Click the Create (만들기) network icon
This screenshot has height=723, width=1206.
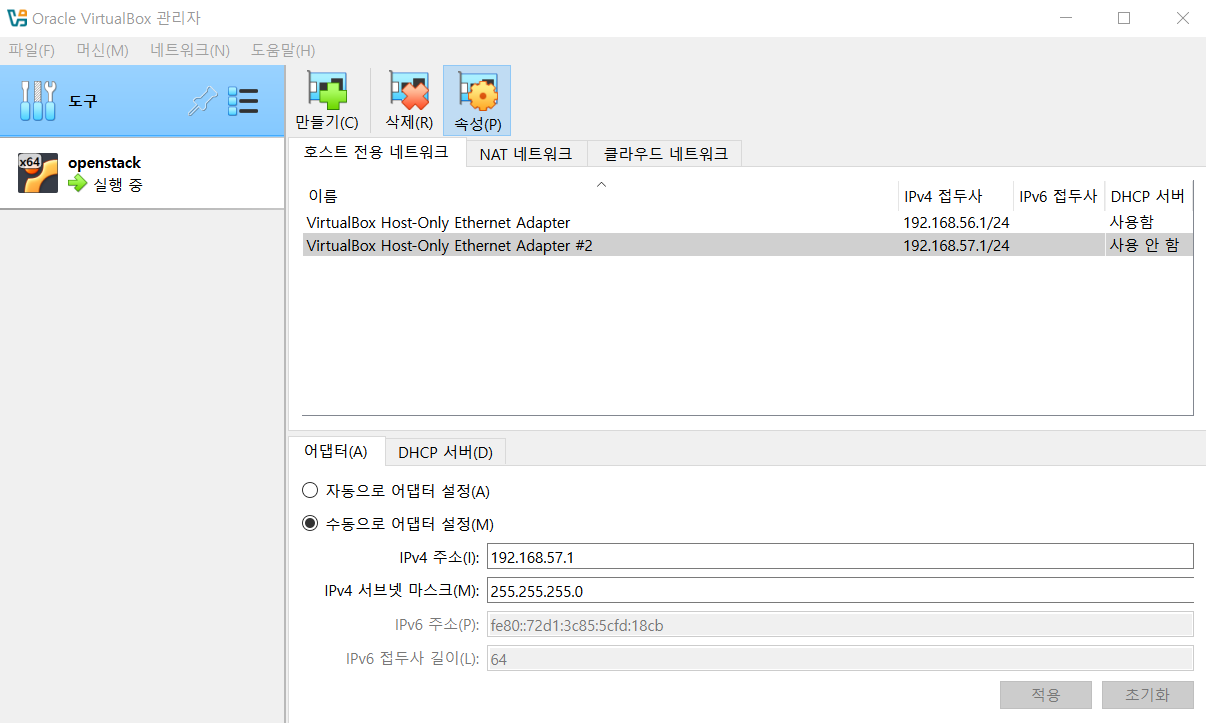point(327,91)
